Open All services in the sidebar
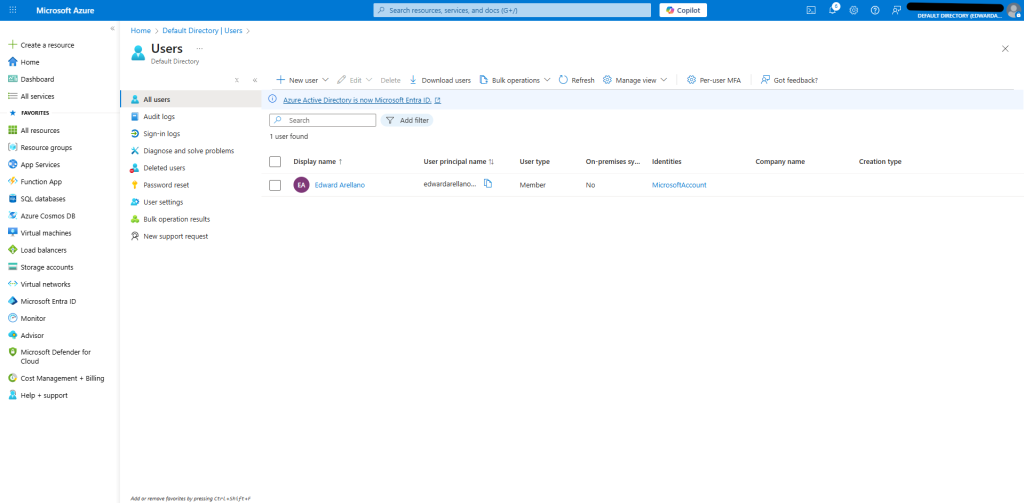This screenshot has width=1024, height=503. [31, 96]
